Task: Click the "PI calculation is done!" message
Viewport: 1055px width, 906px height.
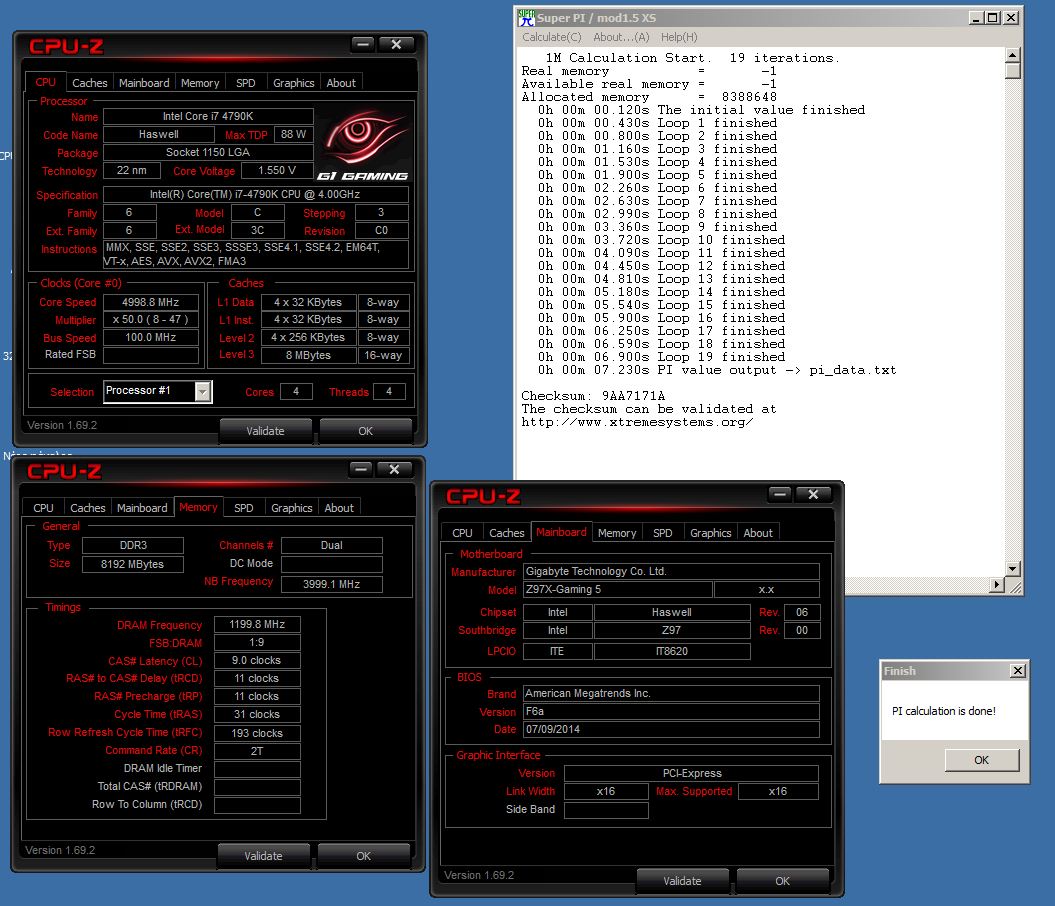Action: (944, 711)
